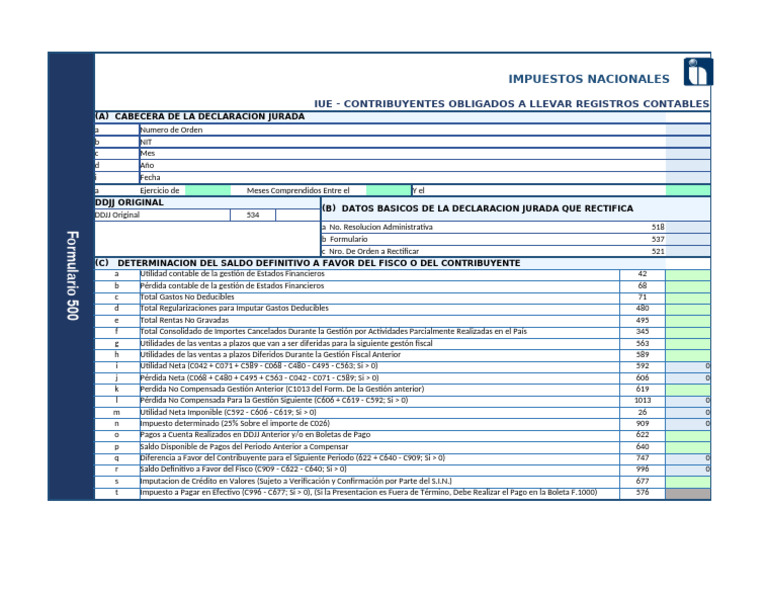Select No. Resolucion Administrativa value cell
Viewport: 768px width, 594px height.
(688, 227)
